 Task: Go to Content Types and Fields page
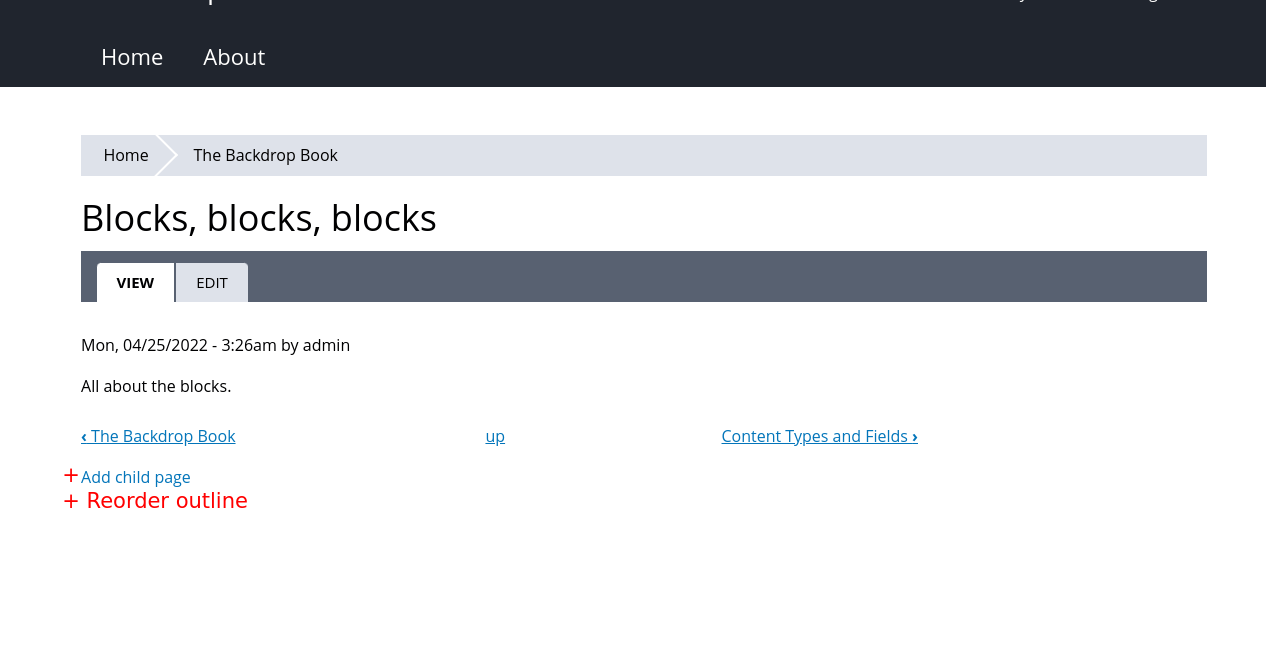point(814,435)
